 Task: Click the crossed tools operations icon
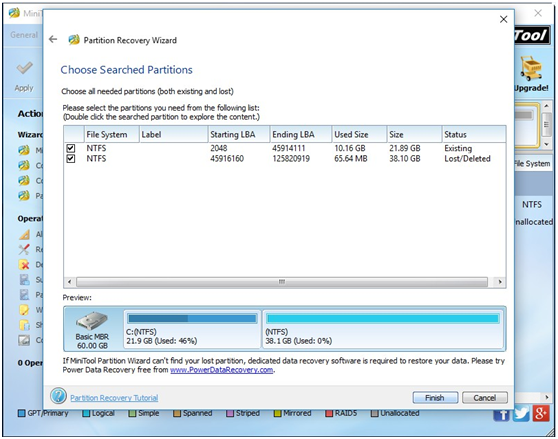pyautogui.click(x=24, y=249)
